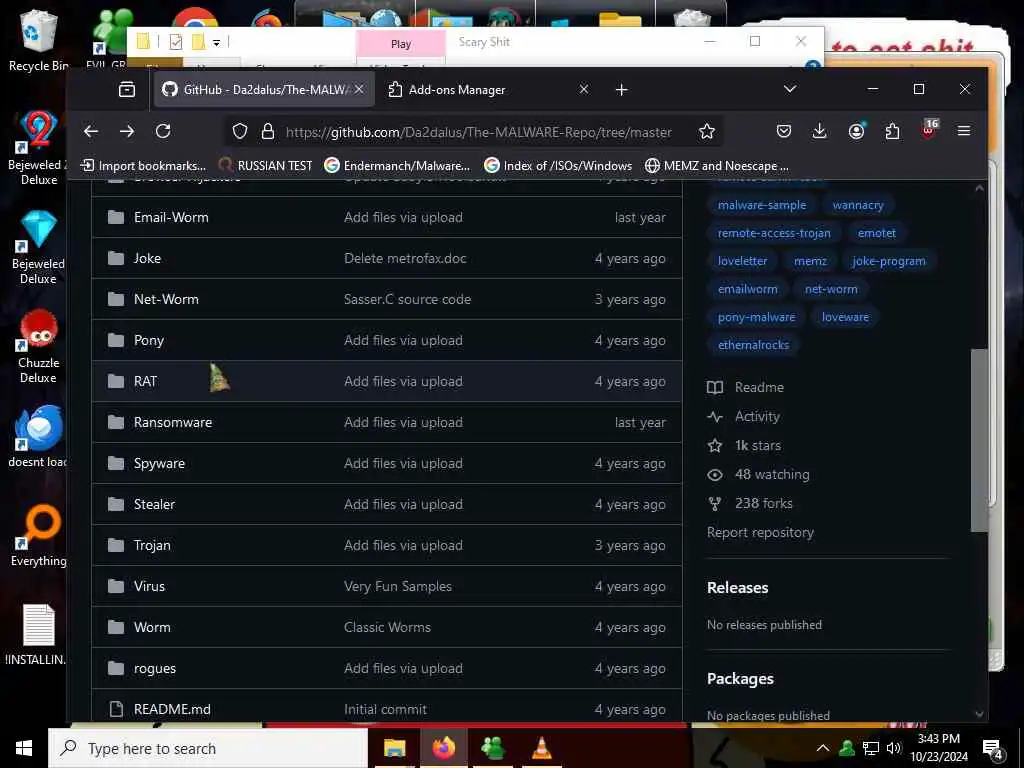Open the Net-Worm folder
1024x768 pixels.
coord(166,300)
